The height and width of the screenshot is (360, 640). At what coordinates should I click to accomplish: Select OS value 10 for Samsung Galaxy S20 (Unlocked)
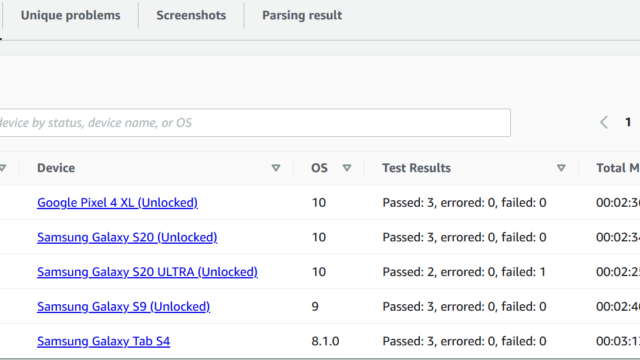319,237
